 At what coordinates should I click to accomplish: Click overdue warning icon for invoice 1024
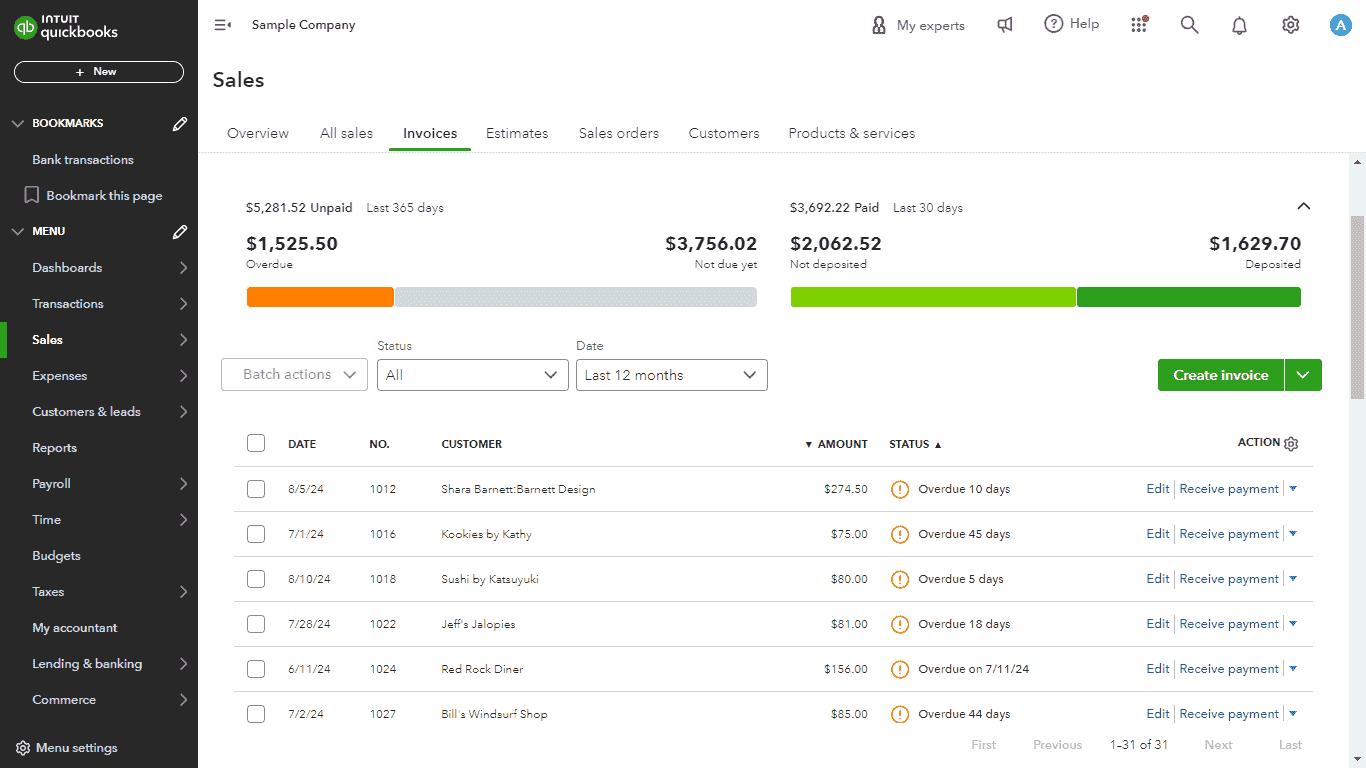tap(900, 669)
